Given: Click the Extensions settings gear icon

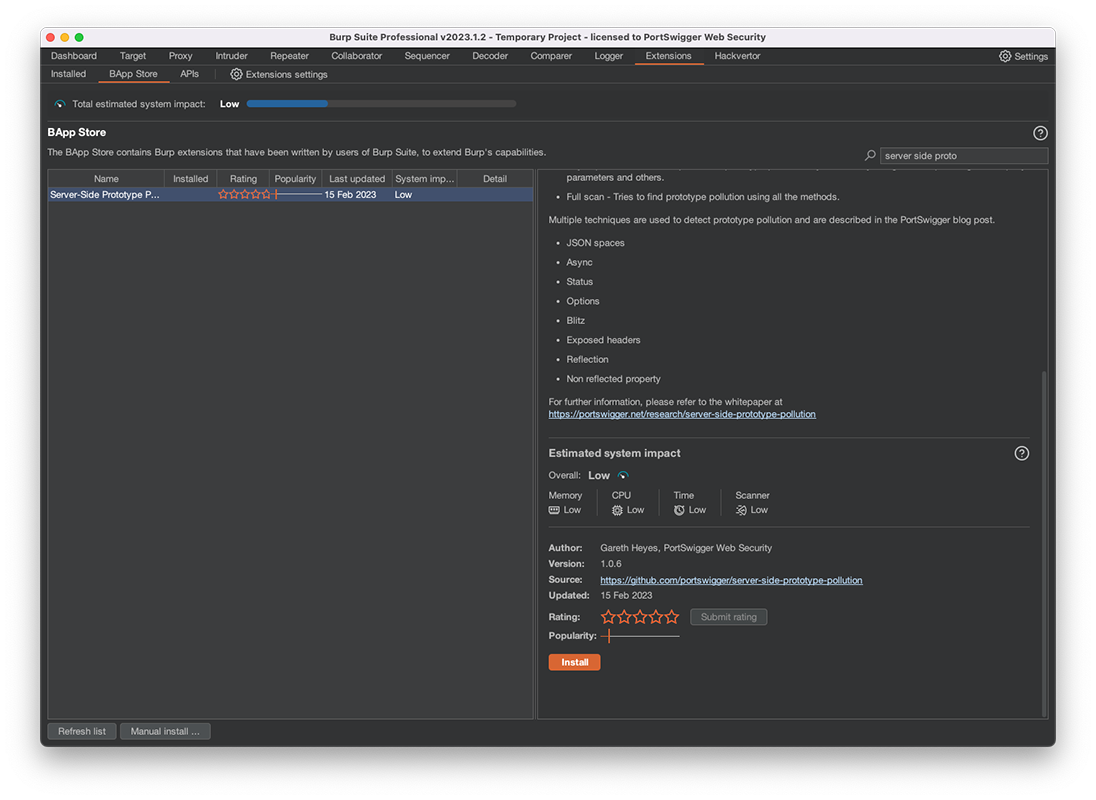Looking at the screenshot, I should tap(236, 74).
